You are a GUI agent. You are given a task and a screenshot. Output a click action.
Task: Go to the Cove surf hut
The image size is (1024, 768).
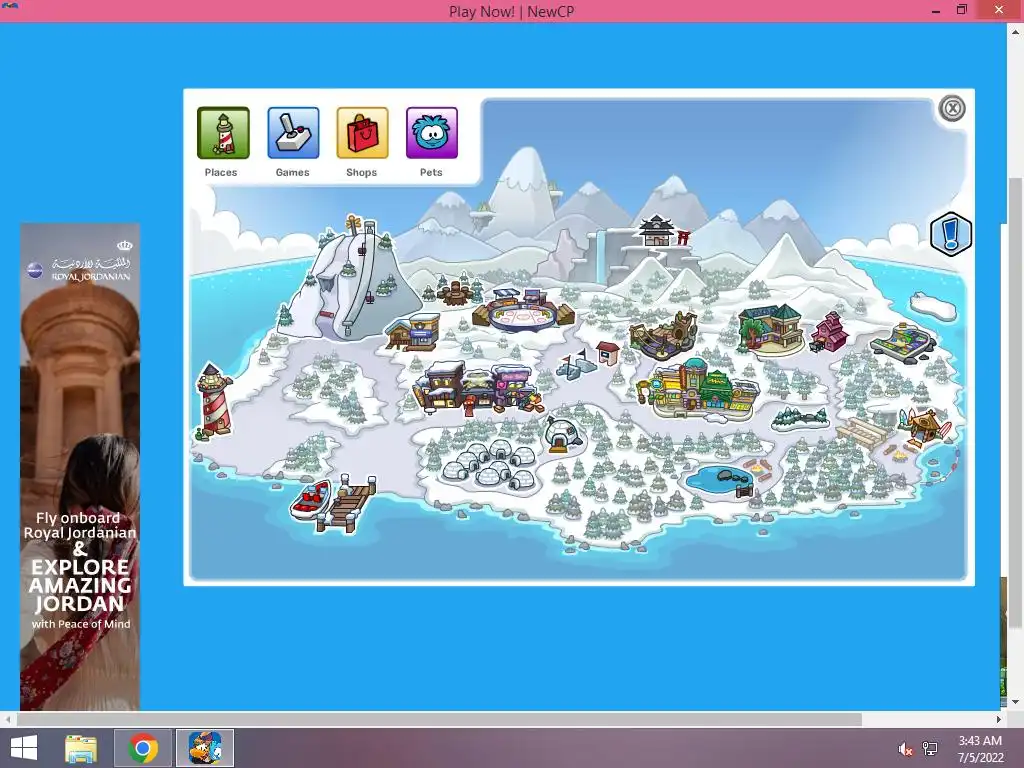click(x=924, y=429)
